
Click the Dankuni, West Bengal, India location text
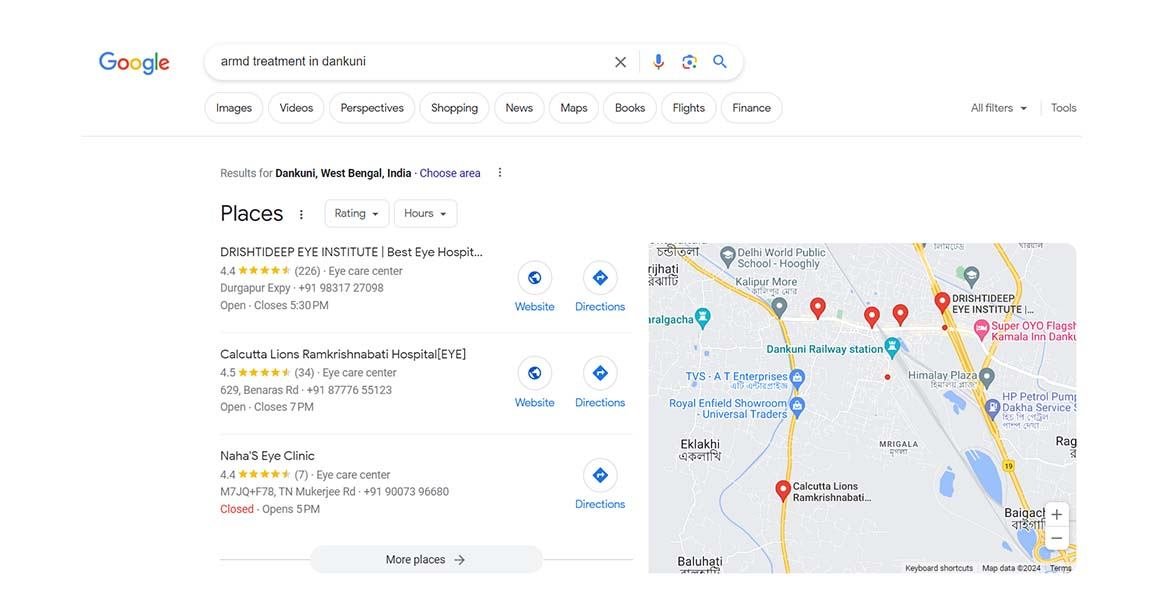click(x=343, y=173)
